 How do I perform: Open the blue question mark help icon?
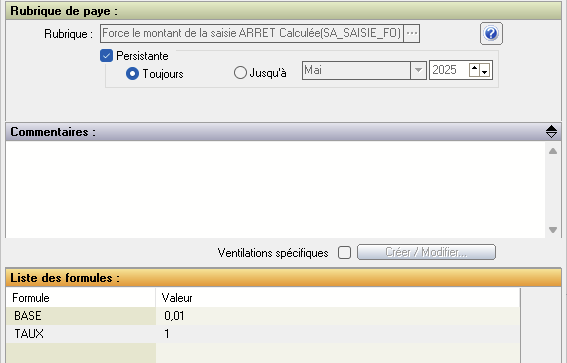(491, 34)
